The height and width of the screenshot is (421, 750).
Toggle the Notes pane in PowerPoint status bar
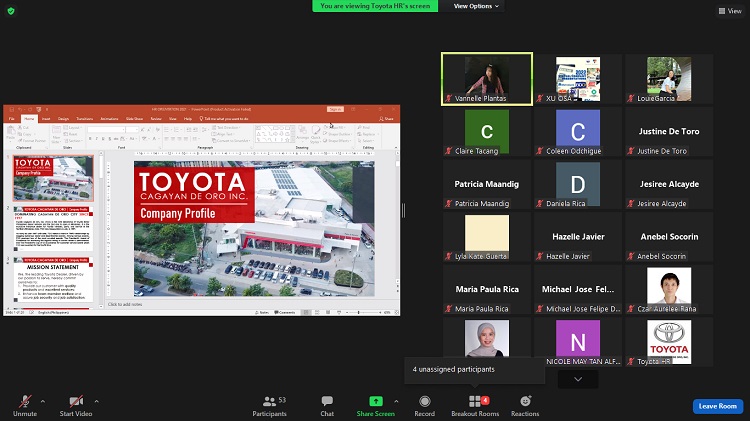[262, 312]
